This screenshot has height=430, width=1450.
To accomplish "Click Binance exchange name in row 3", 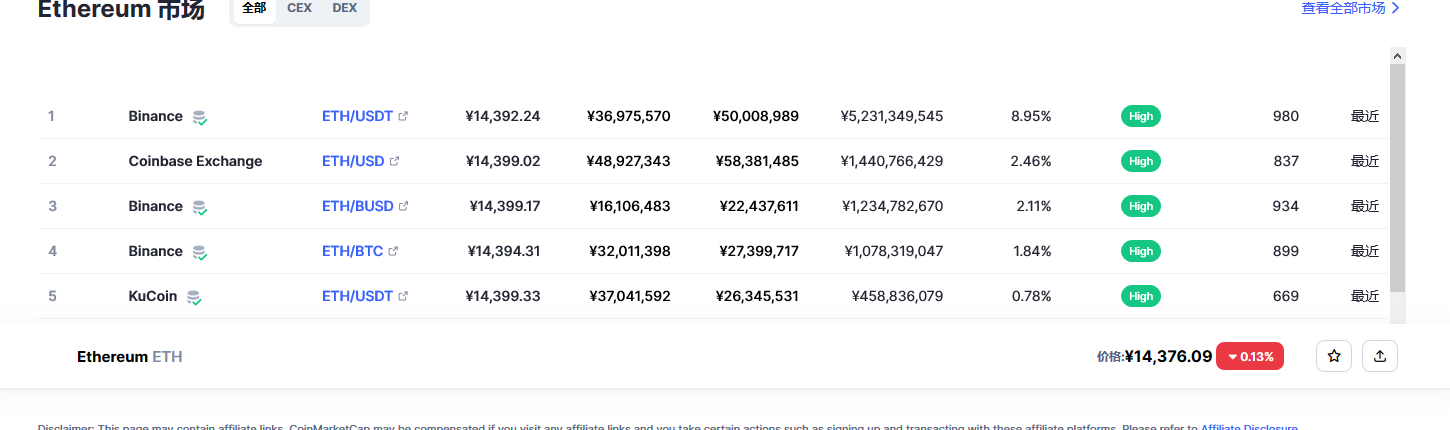I will coord(156,206).
